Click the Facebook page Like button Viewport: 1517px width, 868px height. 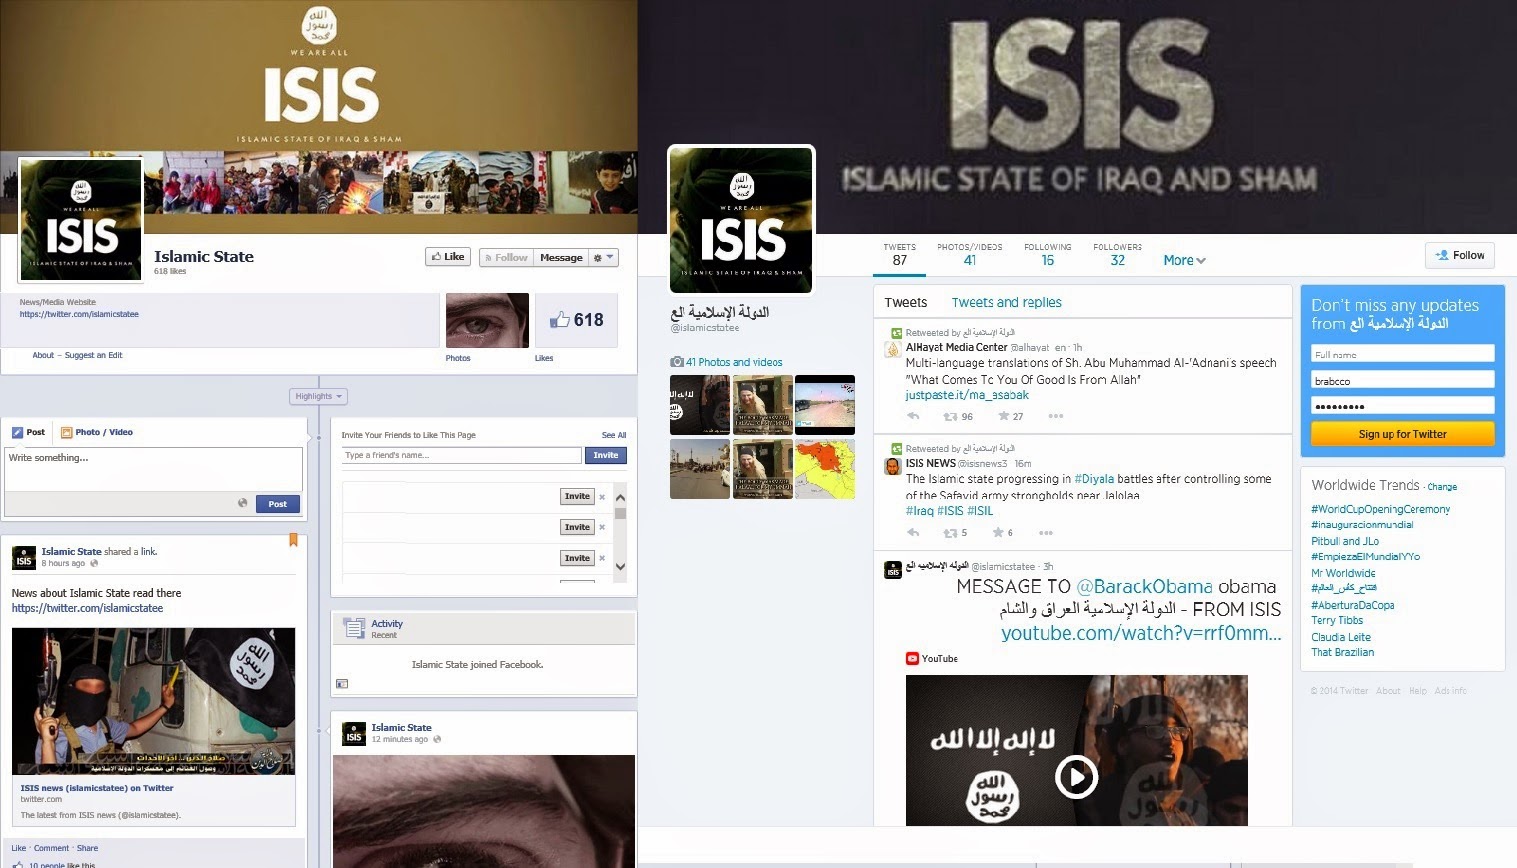pos(447,257)
